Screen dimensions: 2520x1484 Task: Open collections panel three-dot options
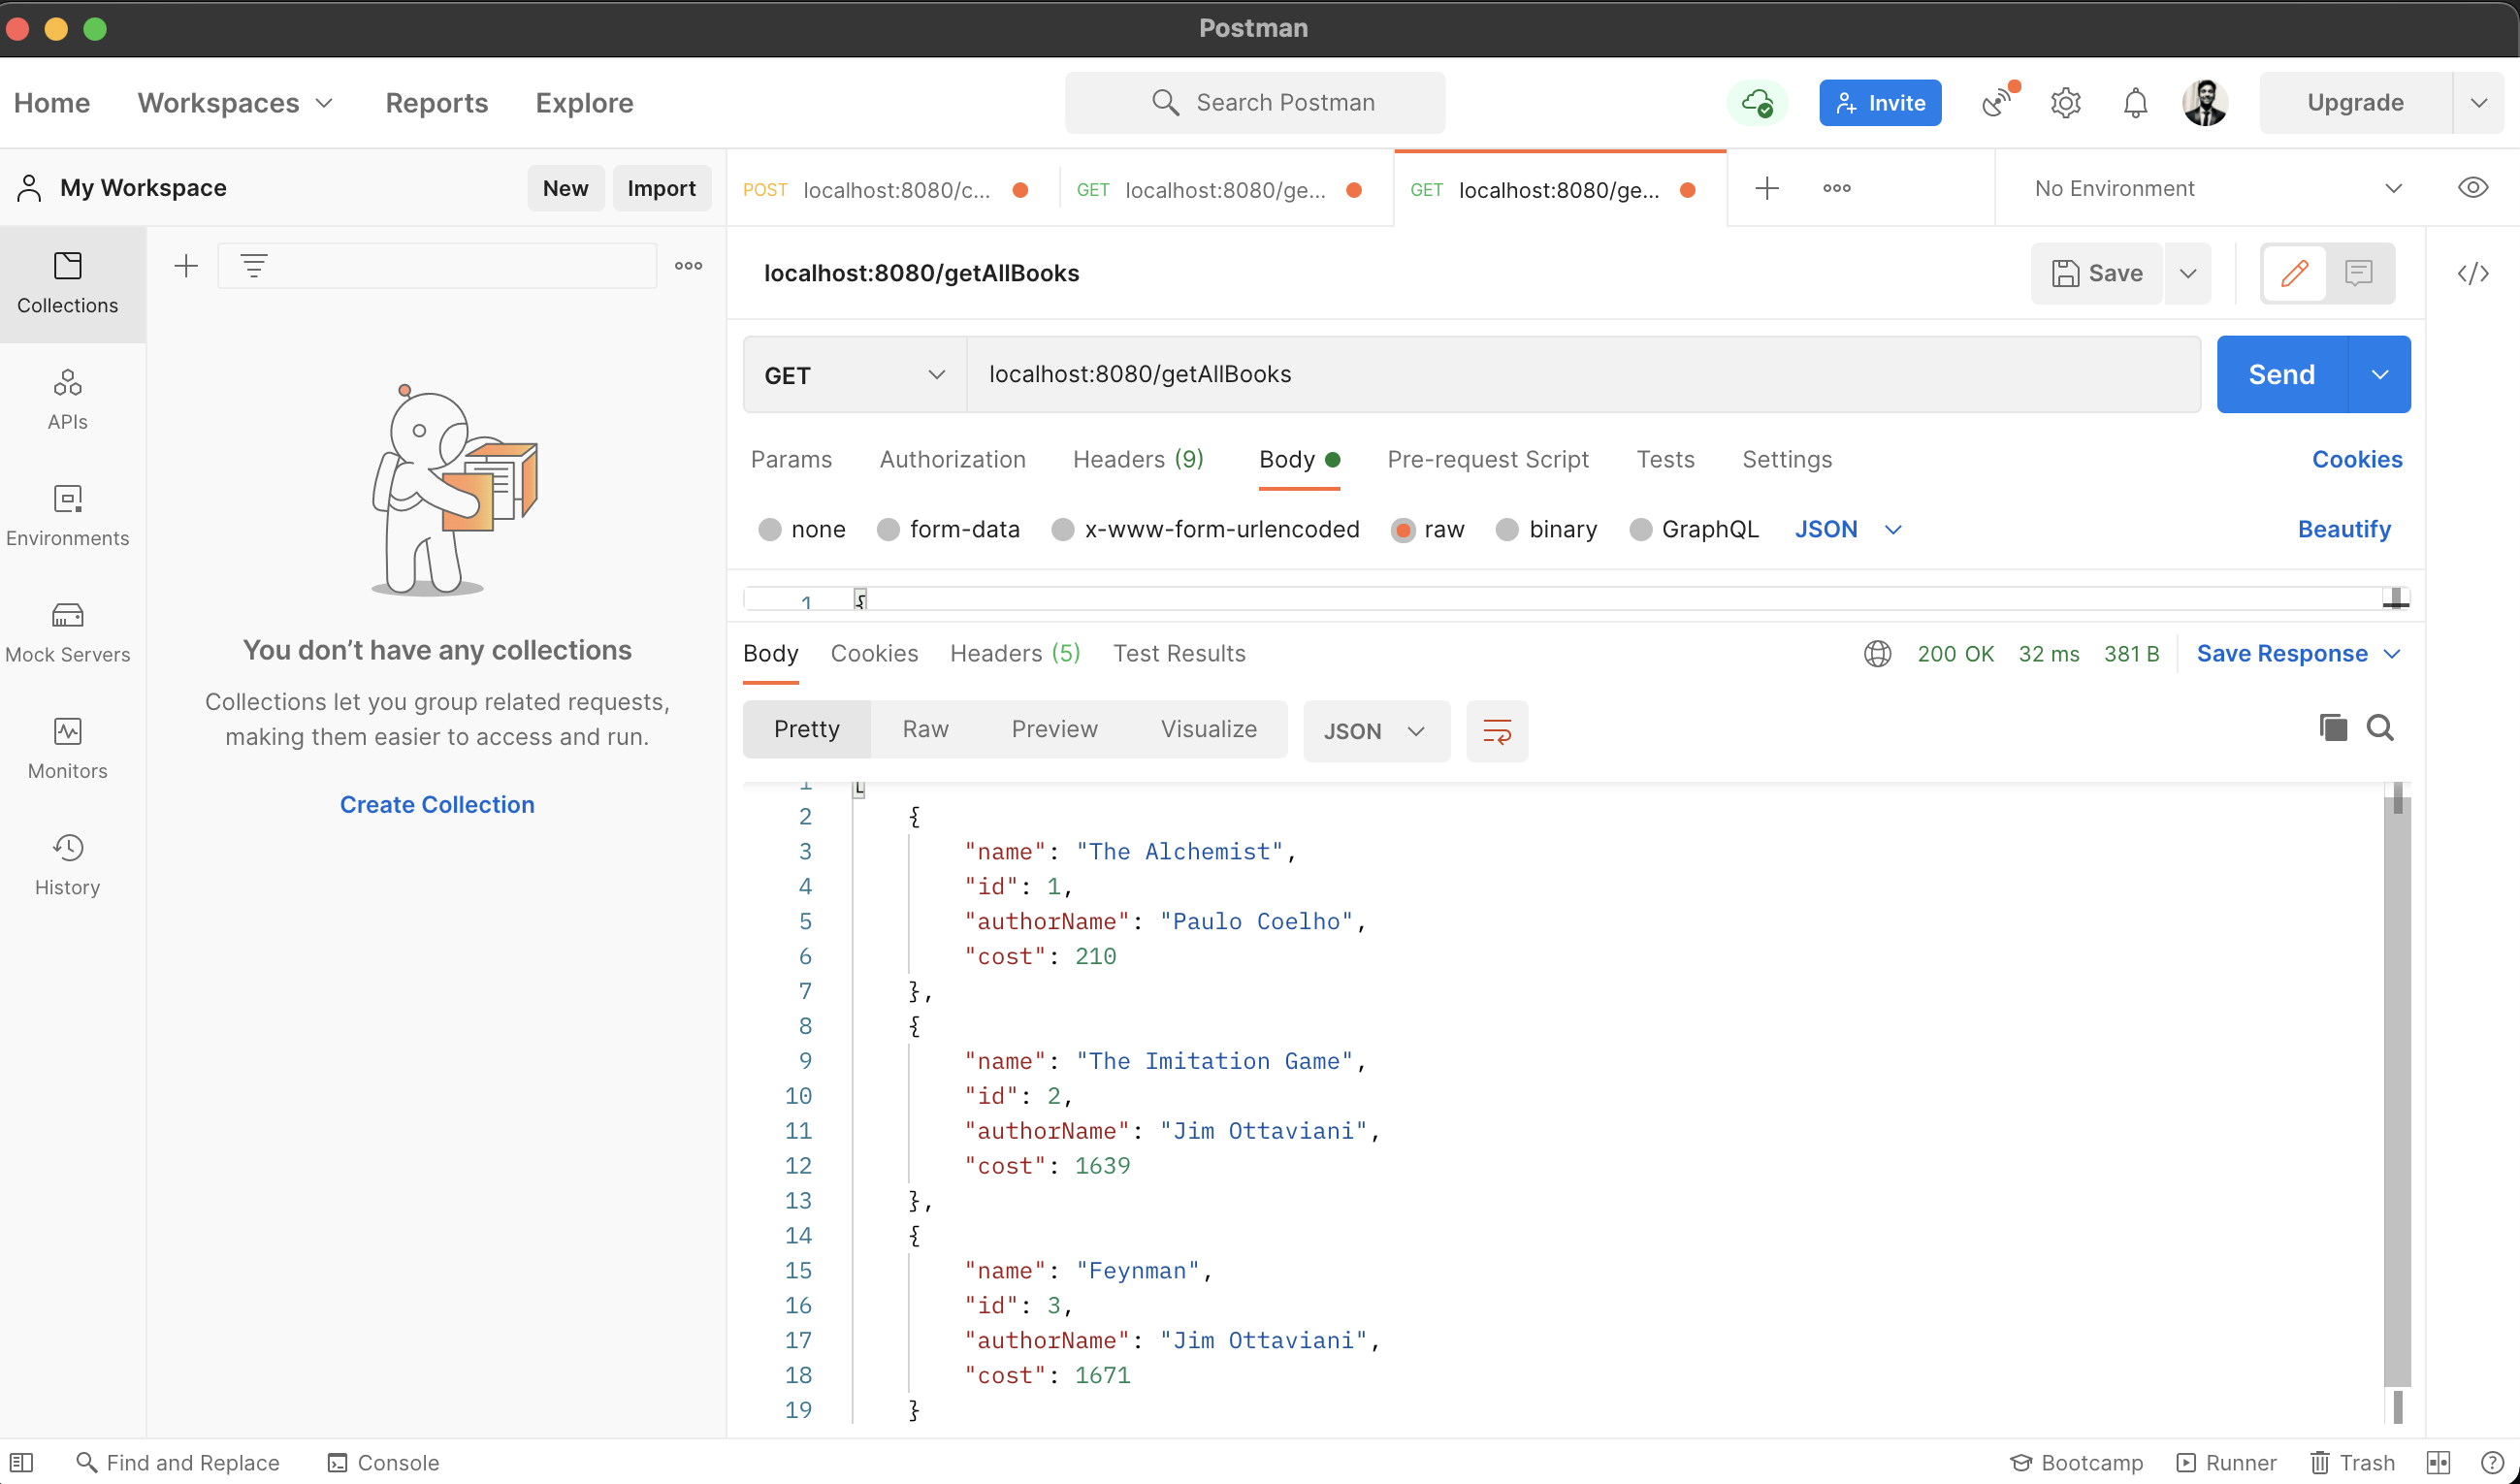[689, 266]
